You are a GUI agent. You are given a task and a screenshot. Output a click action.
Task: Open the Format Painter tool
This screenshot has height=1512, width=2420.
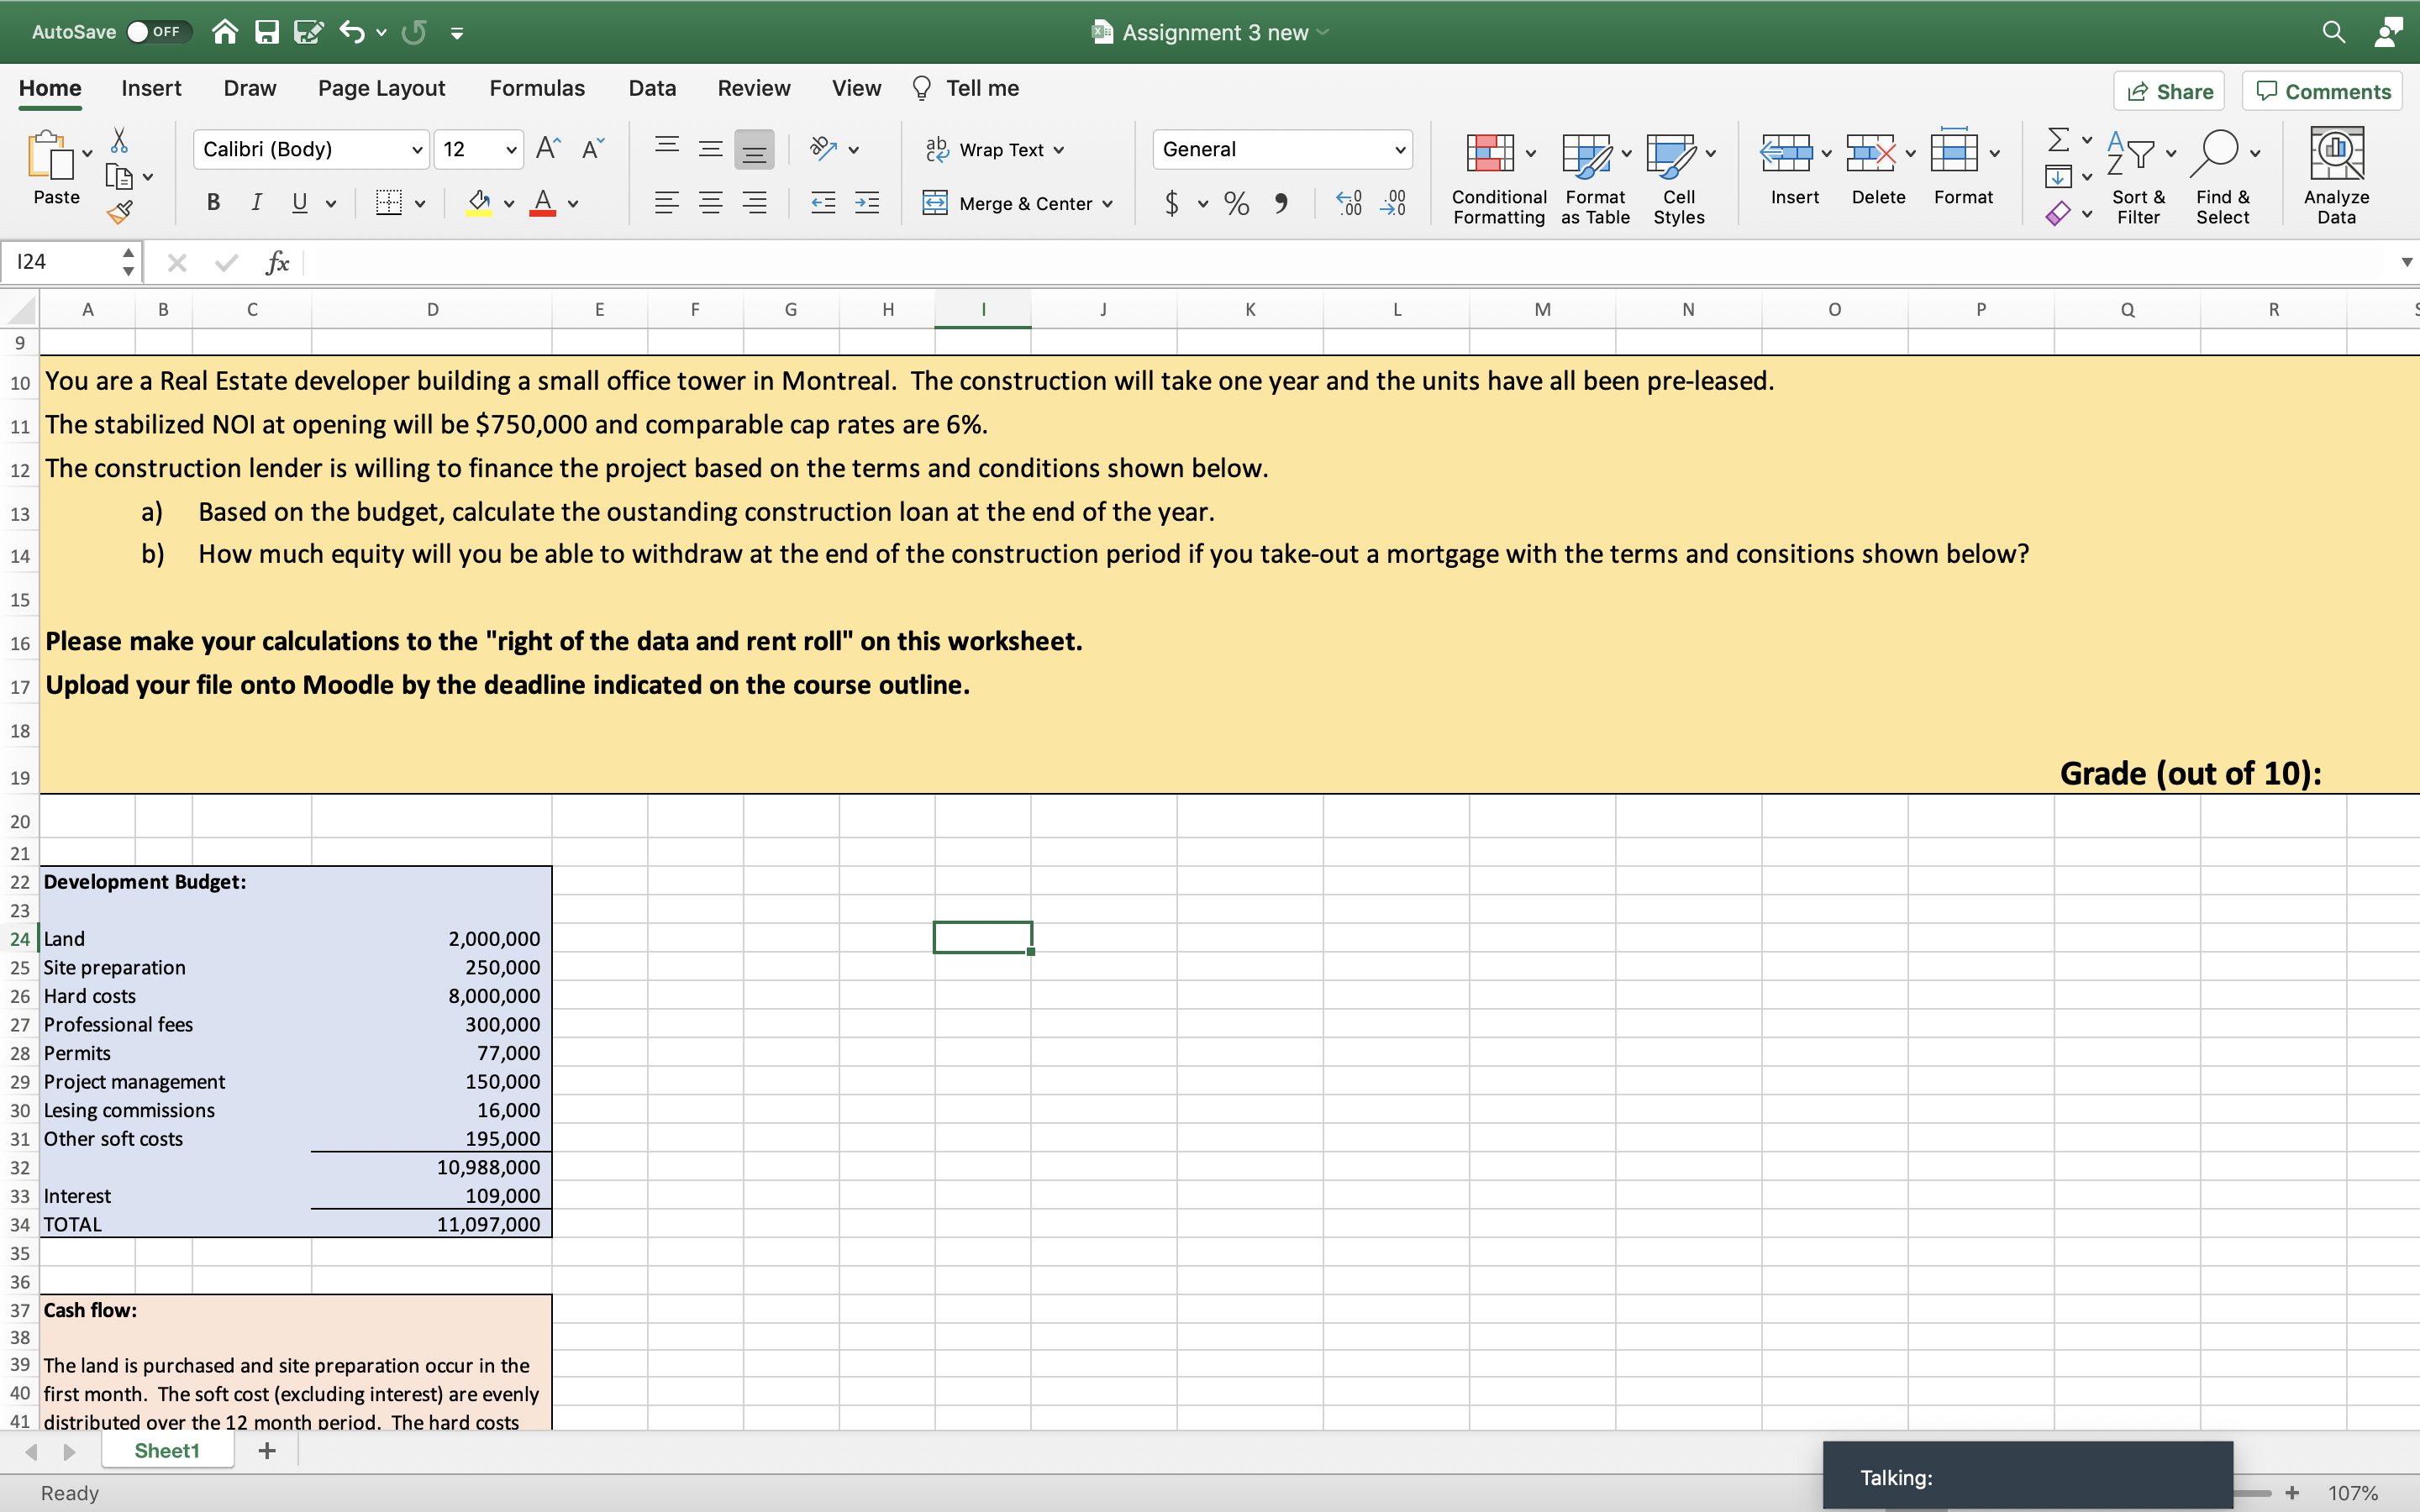click(x=120, y=212)
